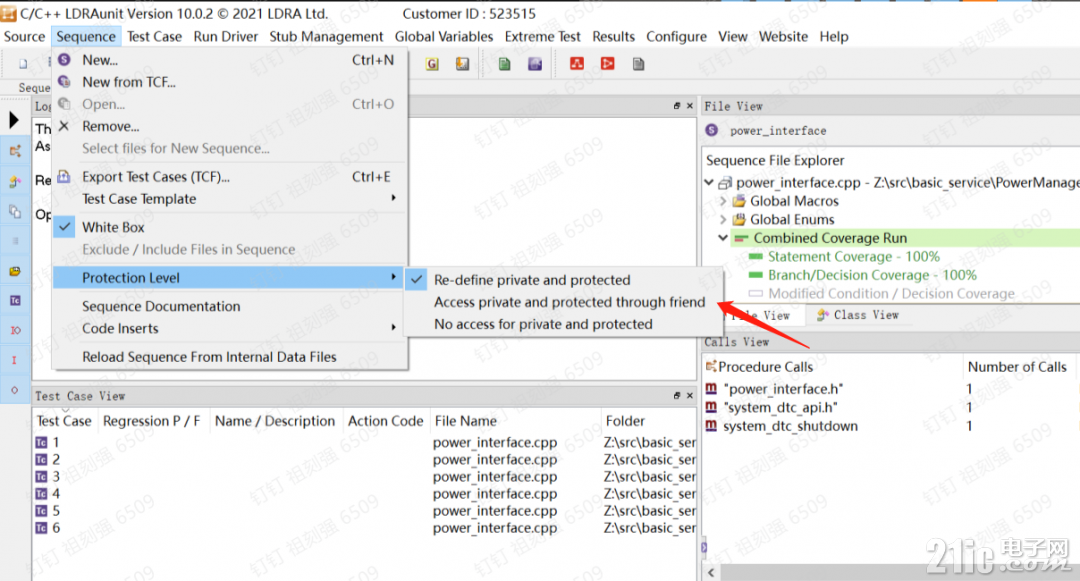Click the red call-graph toolbar icon
The width and height of the screenshot is (1080, 581).
point(577,64)
